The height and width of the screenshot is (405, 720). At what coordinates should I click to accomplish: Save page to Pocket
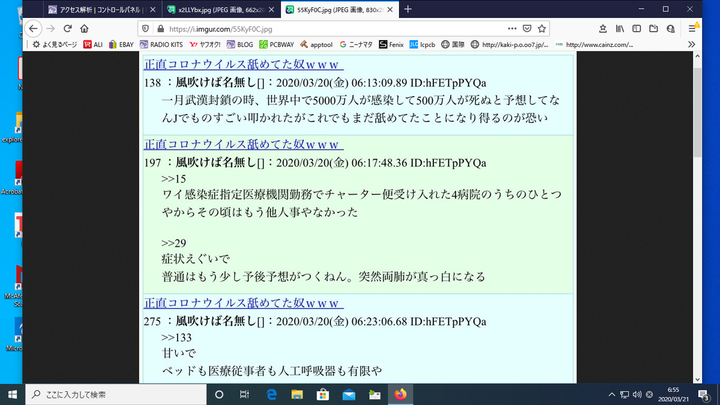pyautogui.click(x=527, y=28)
